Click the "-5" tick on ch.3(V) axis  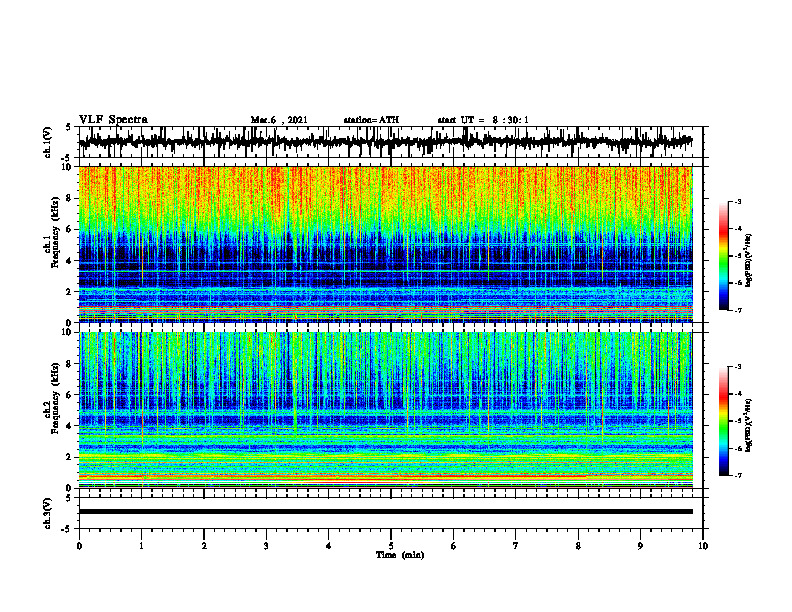pyautogui.click(x=68, y=529)
